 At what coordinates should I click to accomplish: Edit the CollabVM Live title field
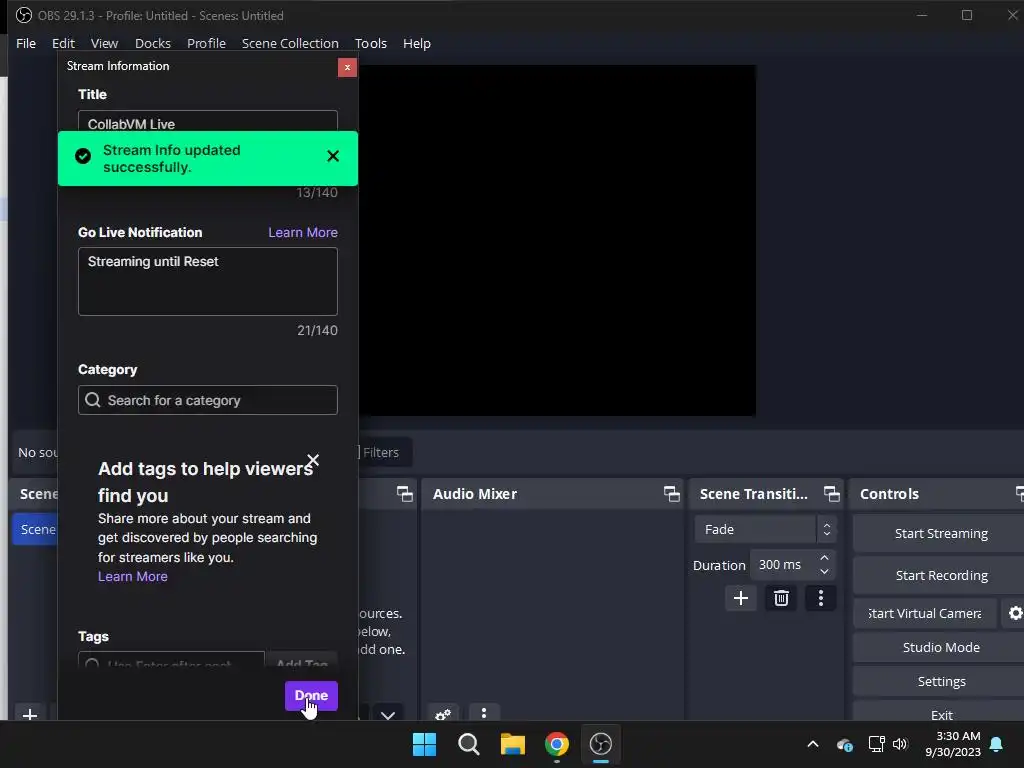coord(208,123)
